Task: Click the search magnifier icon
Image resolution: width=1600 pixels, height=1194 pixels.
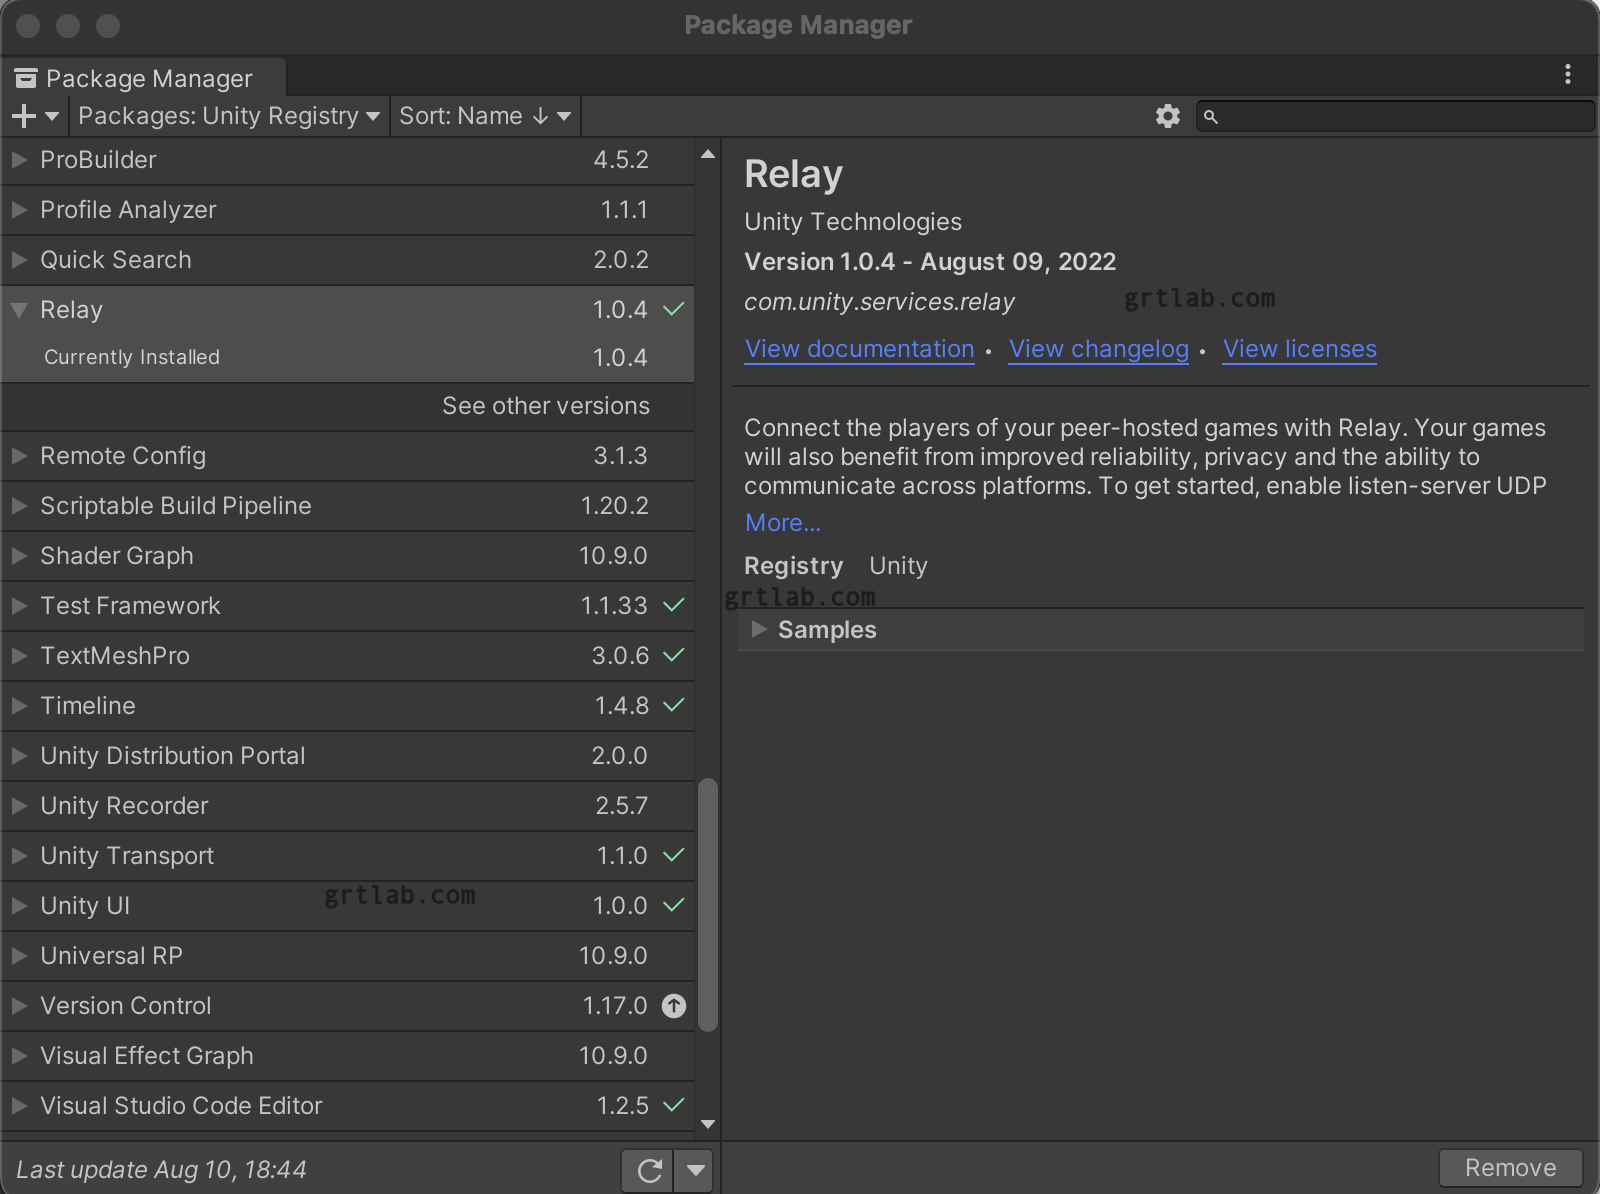Action: 1211,117
